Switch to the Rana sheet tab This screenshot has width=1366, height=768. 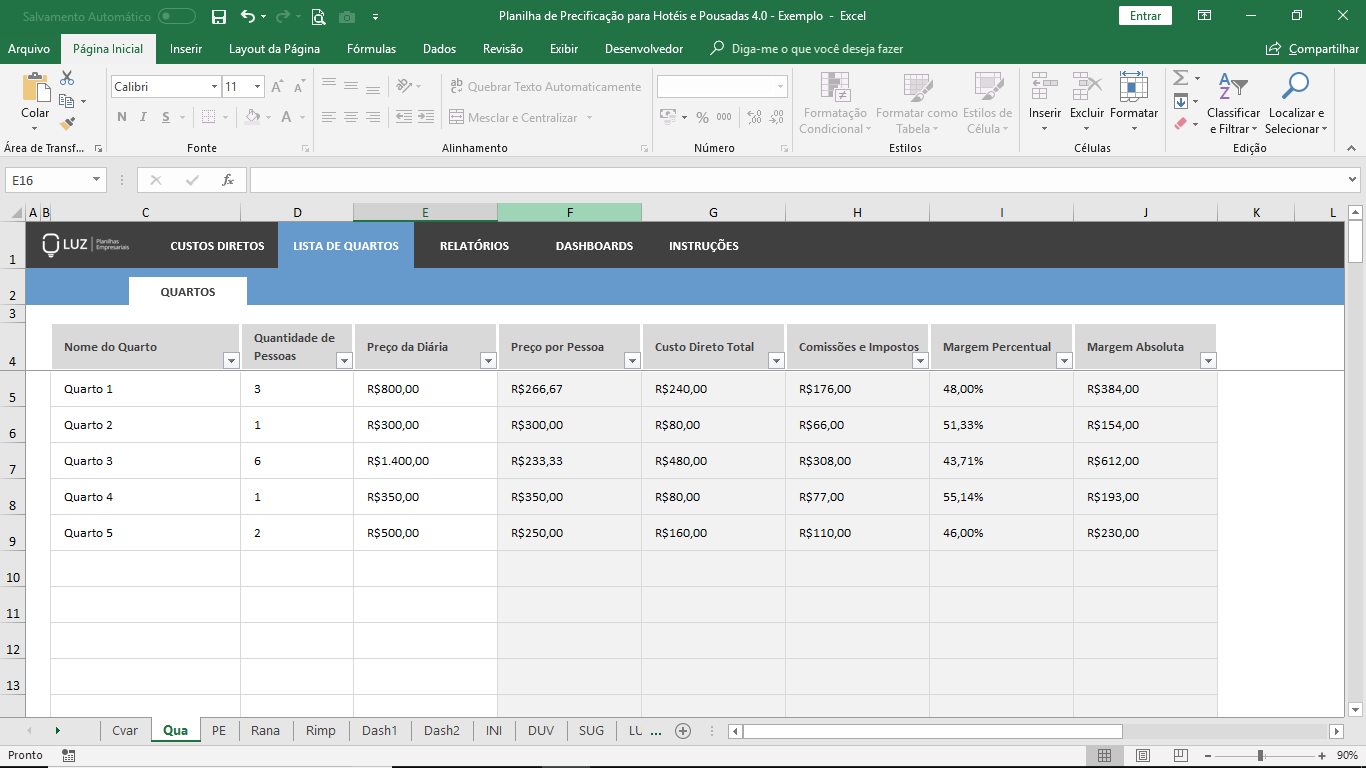click(265, 731)
